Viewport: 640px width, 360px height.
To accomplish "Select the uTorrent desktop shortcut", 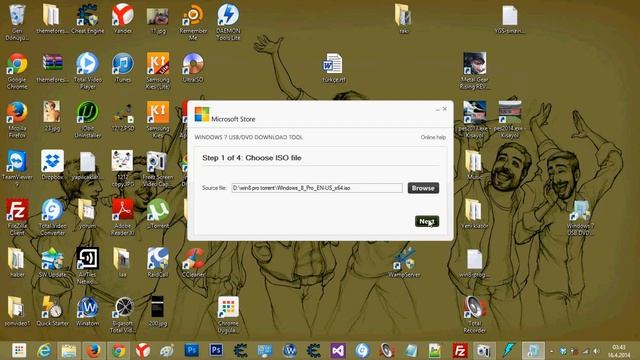I will [158, 214].
